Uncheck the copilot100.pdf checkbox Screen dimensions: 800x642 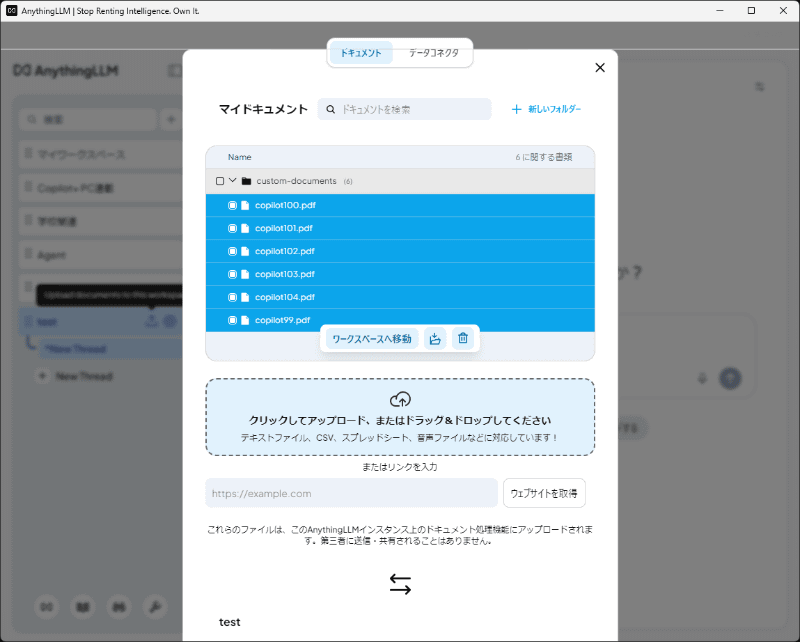point(232,205)
